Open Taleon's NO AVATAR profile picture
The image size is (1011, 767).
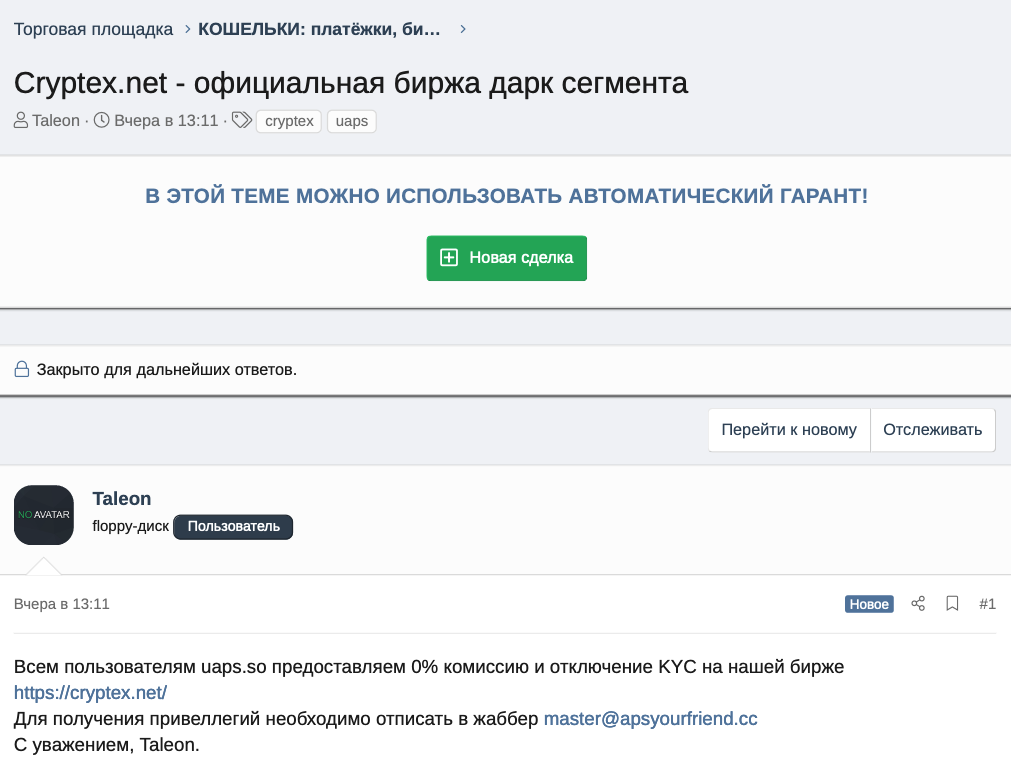pos(44,514)
